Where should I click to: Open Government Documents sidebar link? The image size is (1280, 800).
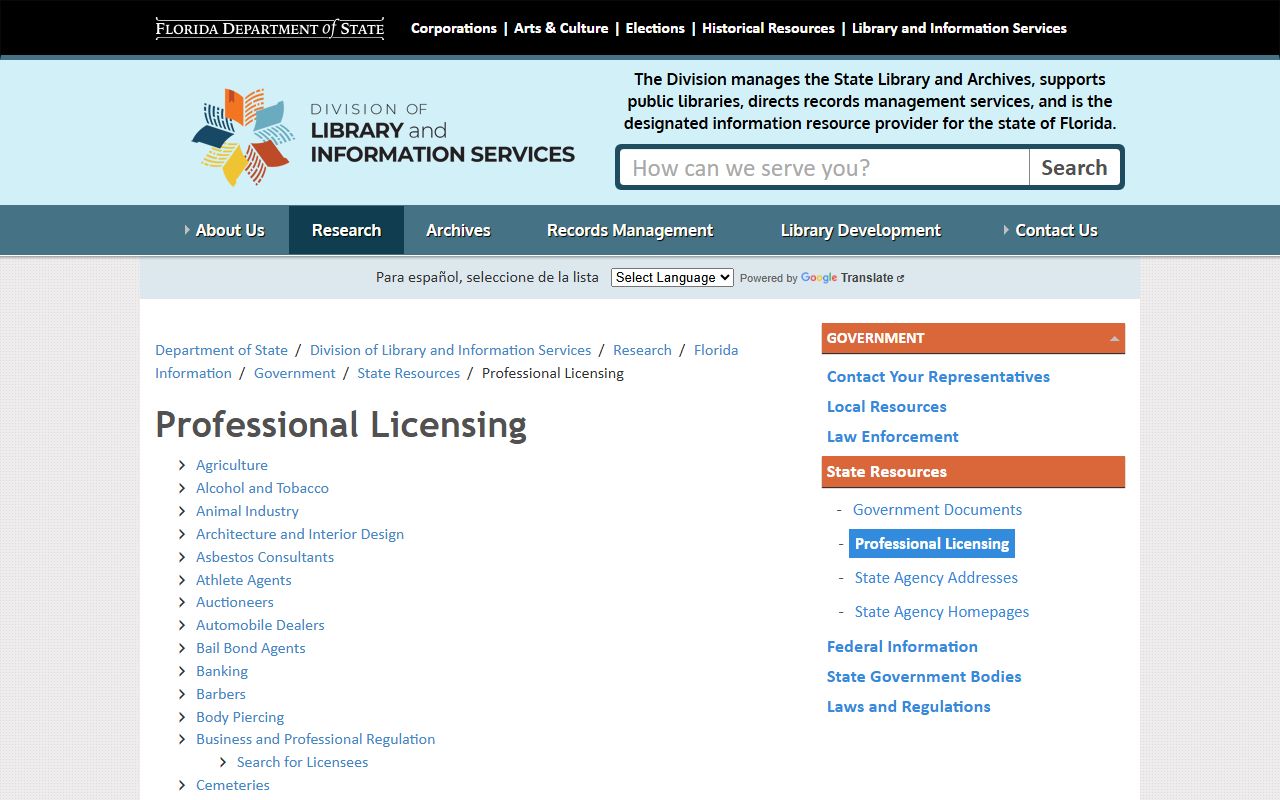937,510
